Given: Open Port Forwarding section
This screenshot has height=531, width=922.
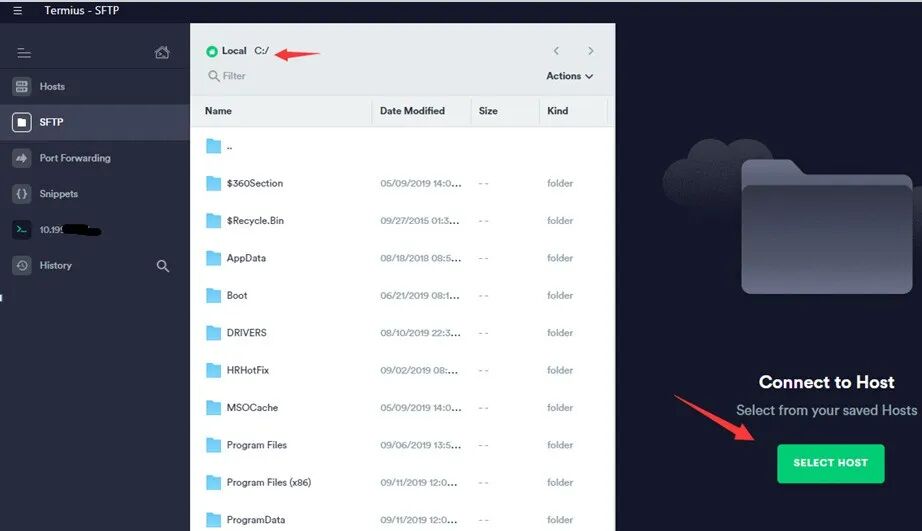Looking at the screenshot, I should pyautogui.click(x=95, y=158).
